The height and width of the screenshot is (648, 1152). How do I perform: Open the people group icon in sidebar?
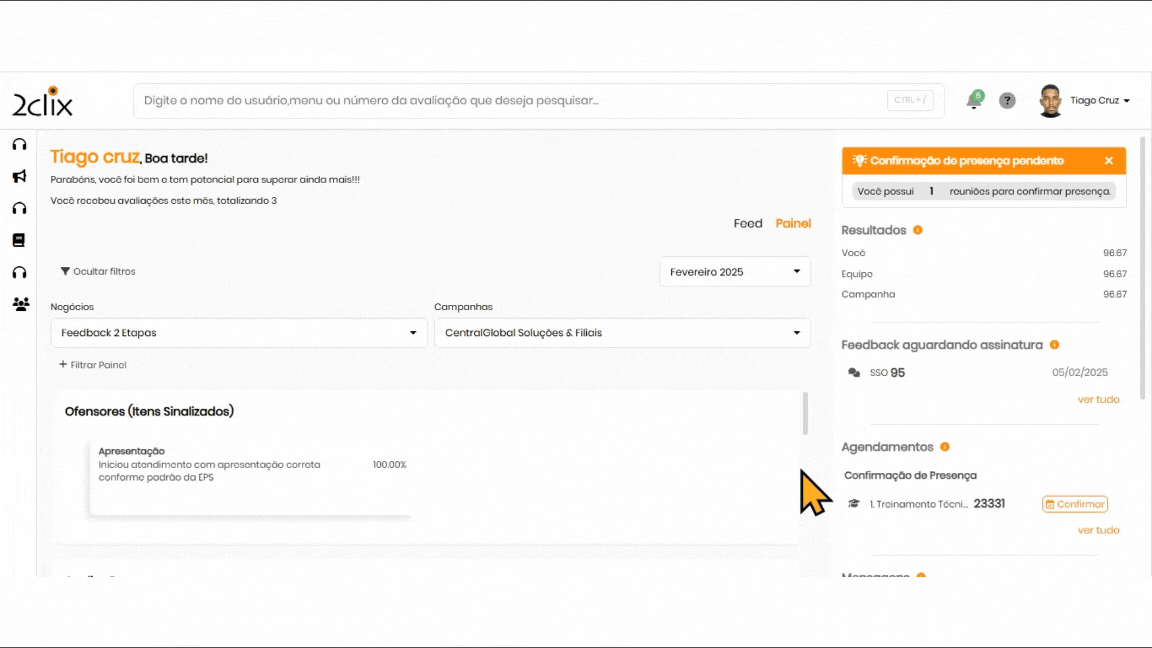(x=20, y=304)
